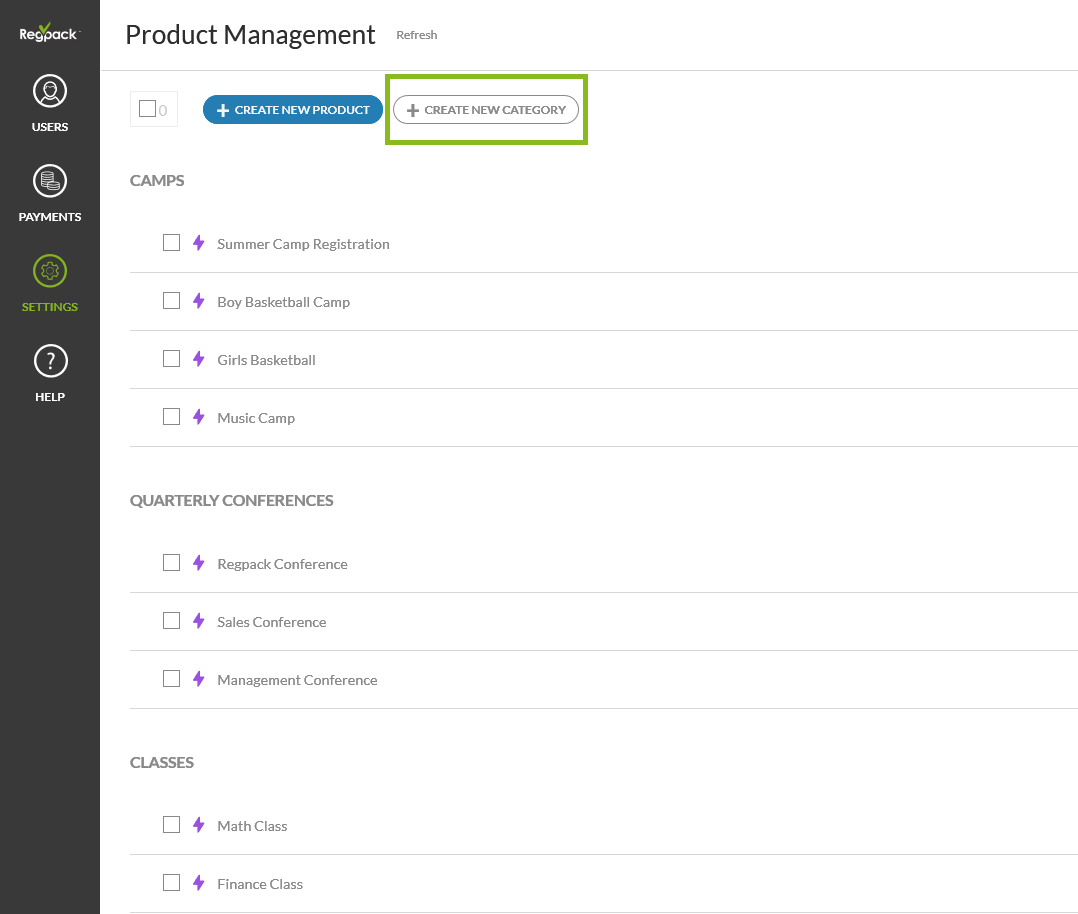The image size is (1078, 914).
Task: Click the Create New Product button
Action: point(292,110)
